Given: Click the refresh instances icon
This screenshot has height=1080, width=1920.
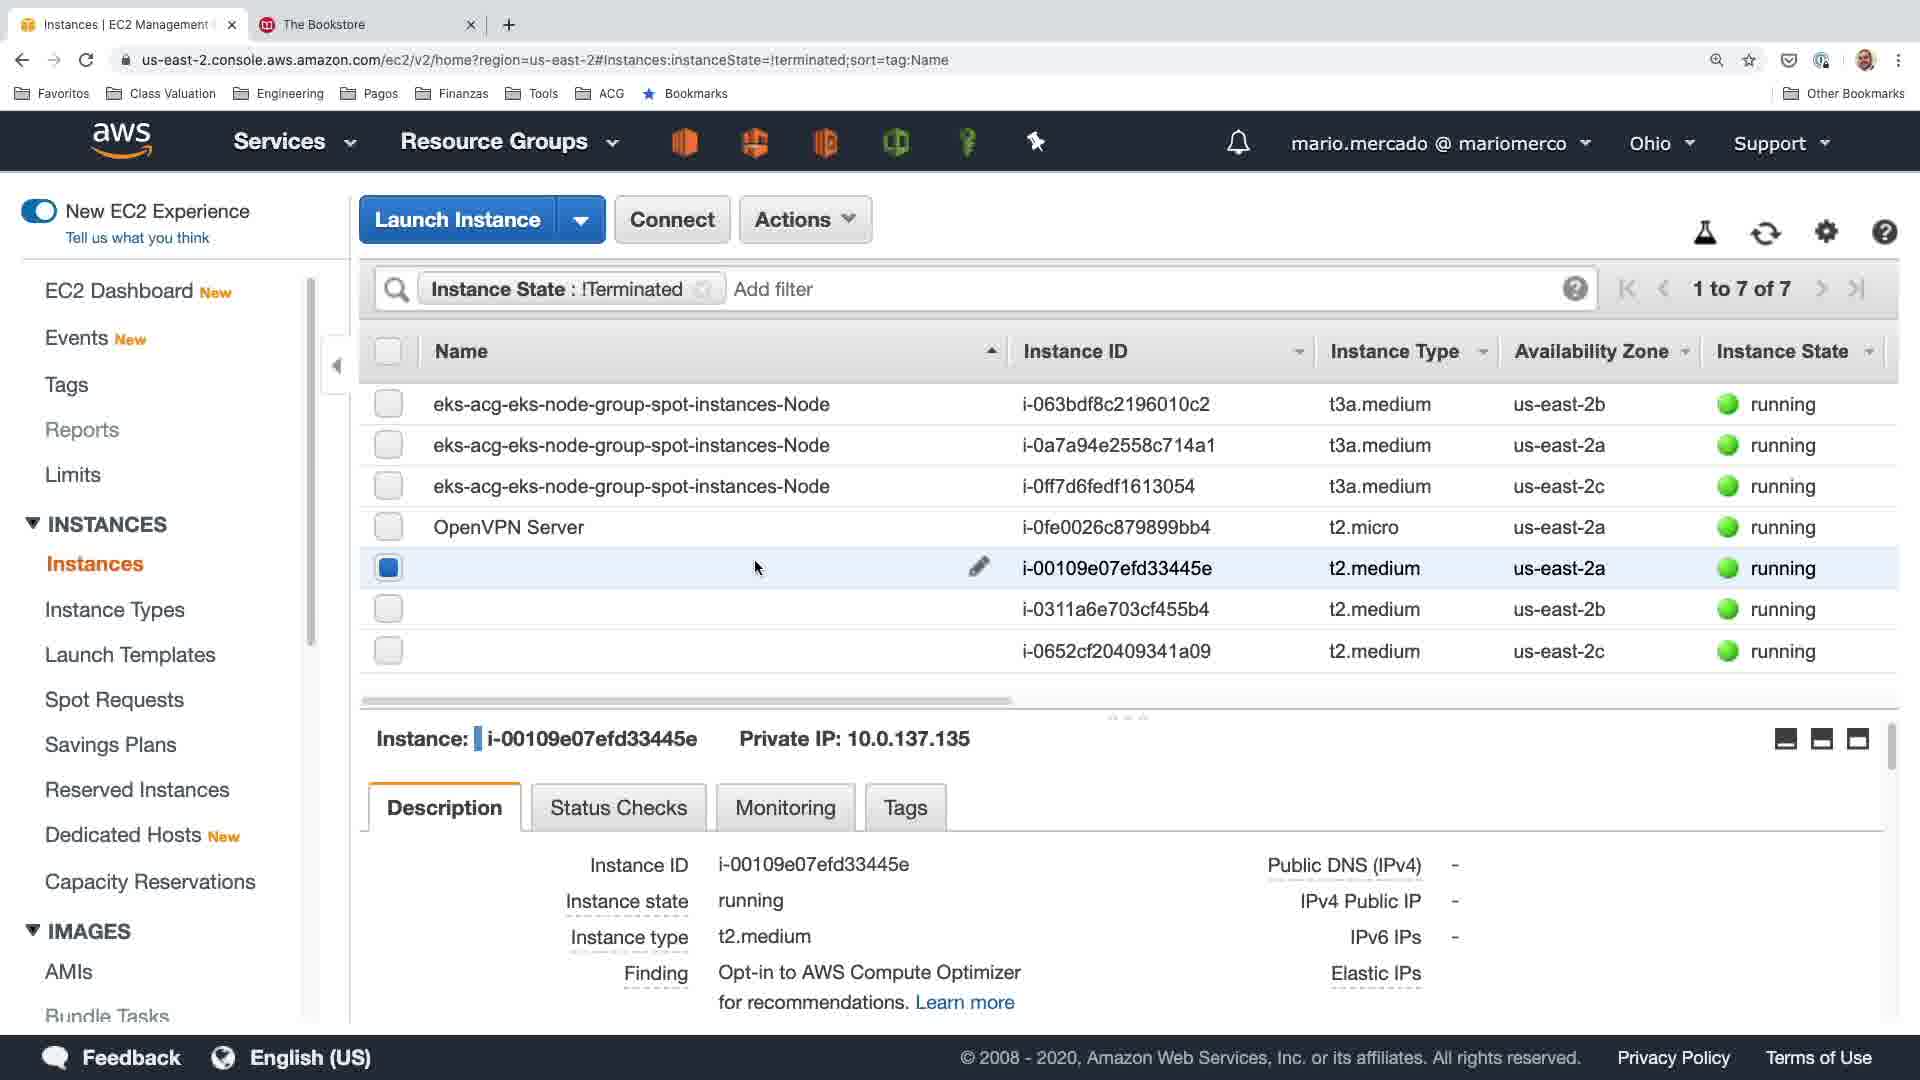Looking at the screenshot, I should [x=1765, y=233].
